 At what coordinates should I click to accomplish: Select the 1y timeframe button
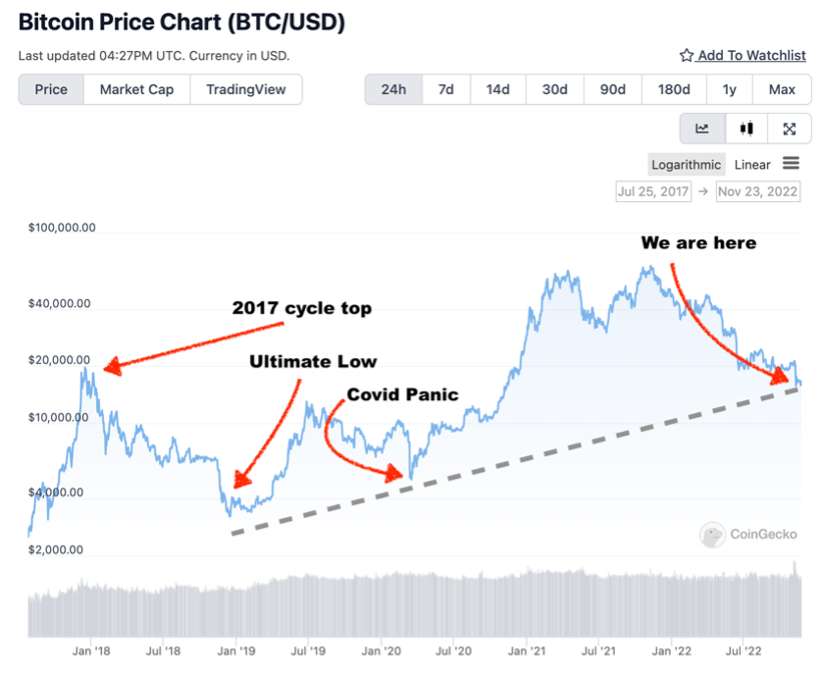click(x=729, y=89)
